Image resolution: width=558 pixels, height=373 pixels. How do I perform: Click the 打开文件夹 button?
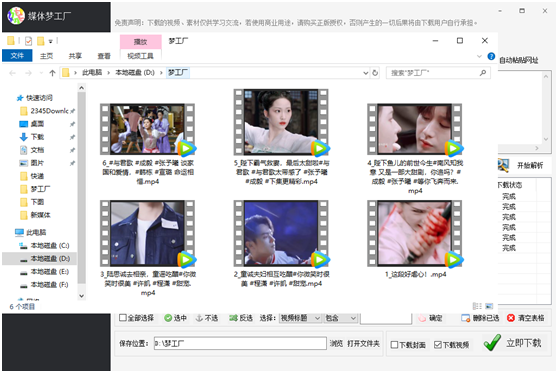click(x=363, y=343)
